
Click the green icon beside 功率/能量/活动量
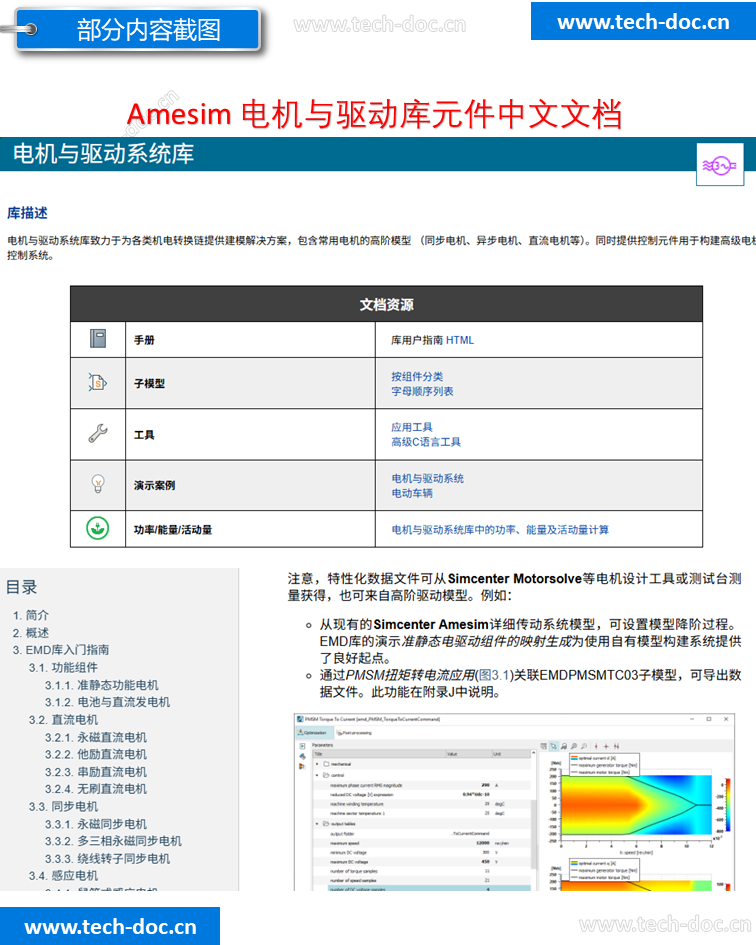pyautogui.click(x=98, y=529)
